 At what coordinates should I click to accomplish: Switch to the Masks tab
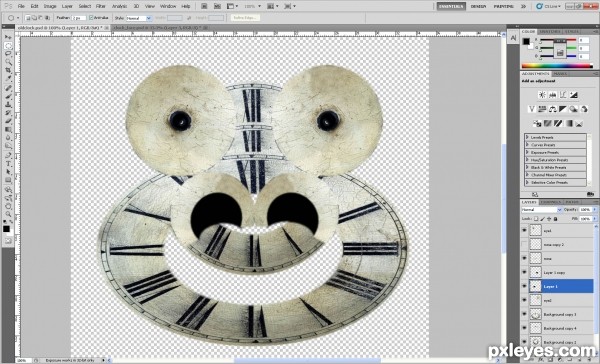point(560,73)
